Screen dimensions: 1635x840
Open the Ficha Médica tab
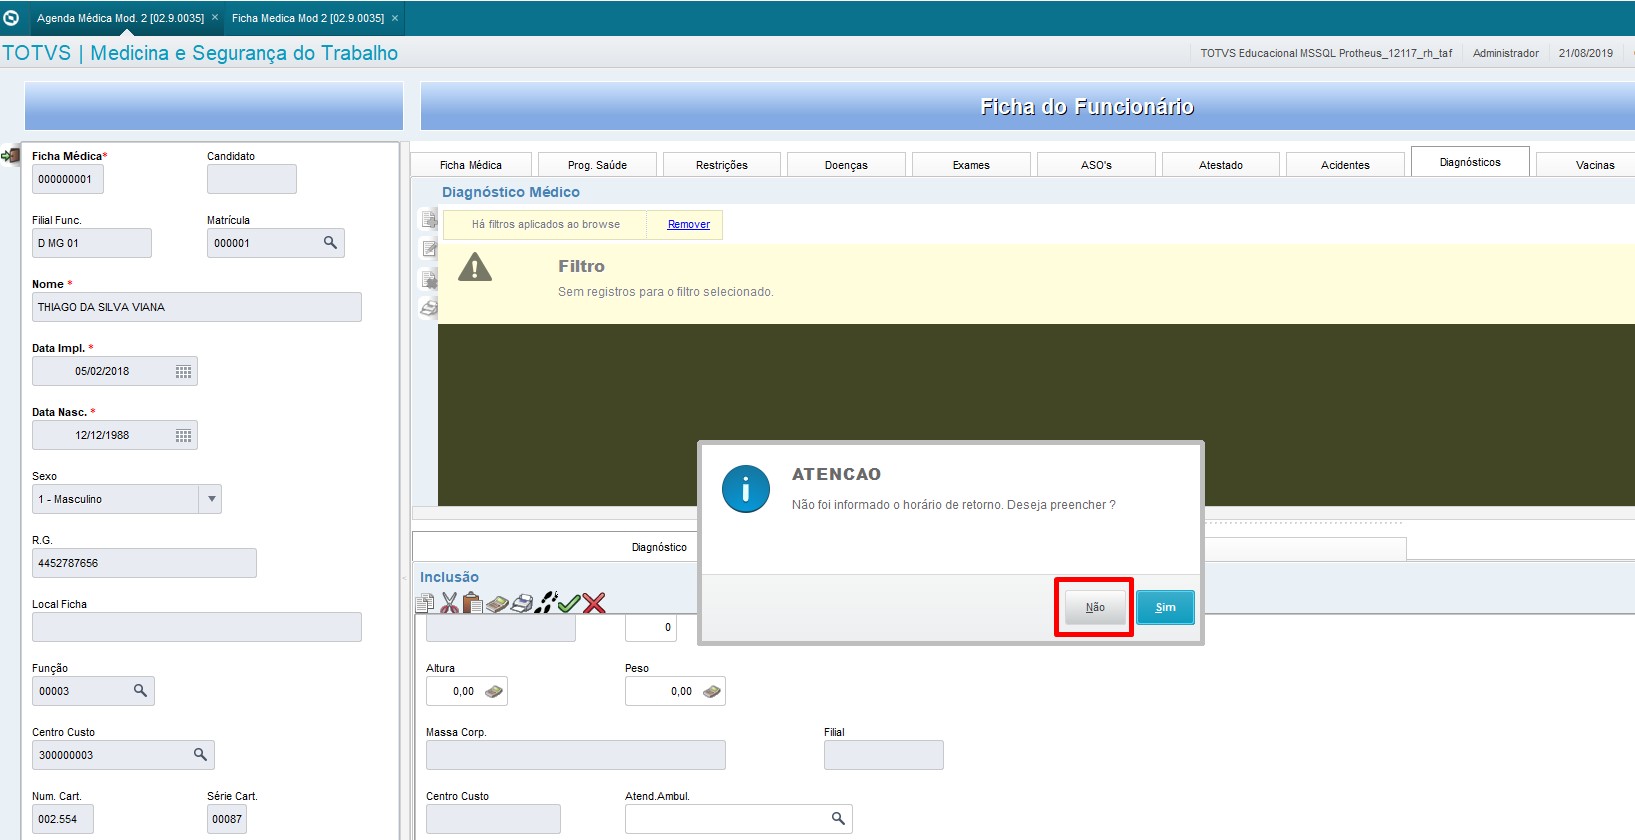[471, 165]
